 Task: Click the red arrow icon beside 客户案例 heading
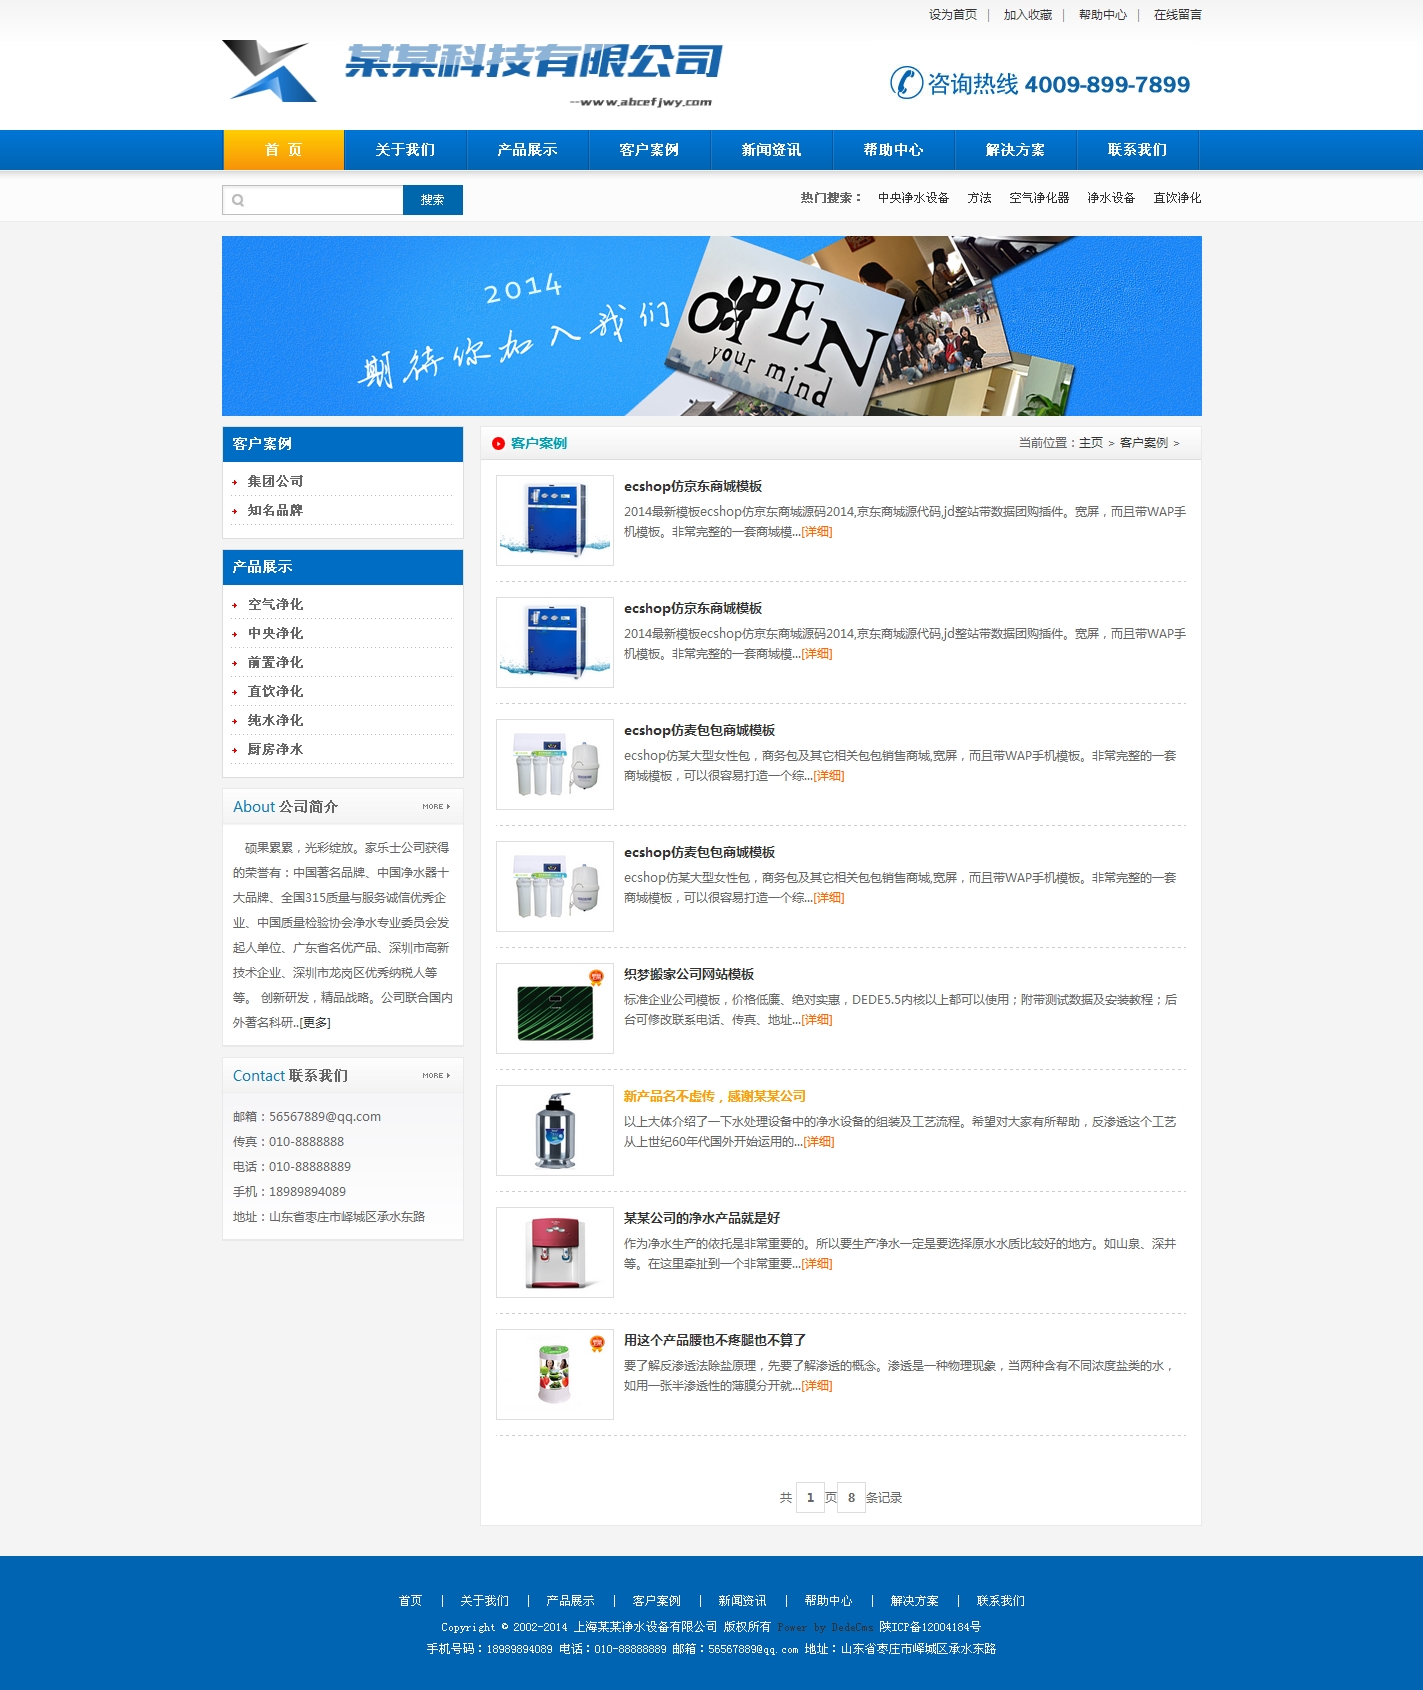pos(498,443)
